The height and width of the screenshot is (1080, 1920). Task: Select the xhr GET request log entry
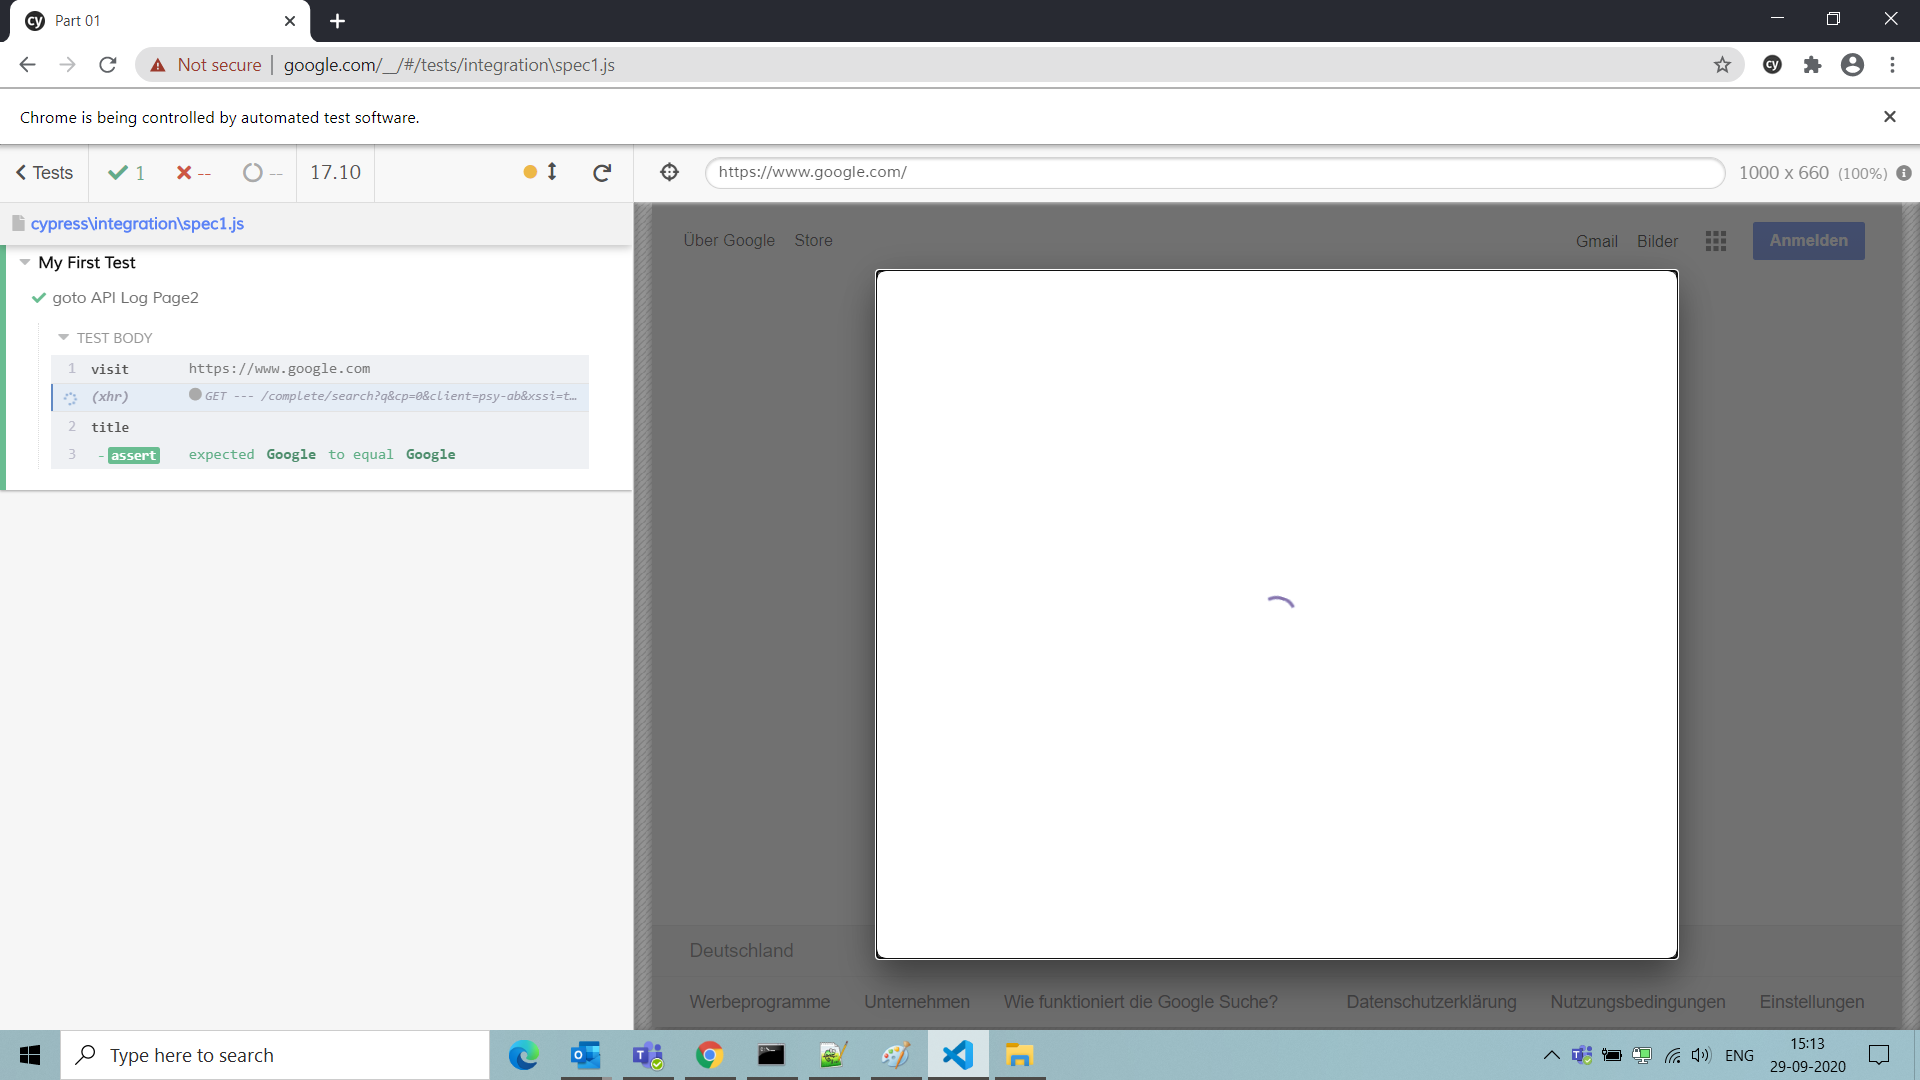[320, 397]
